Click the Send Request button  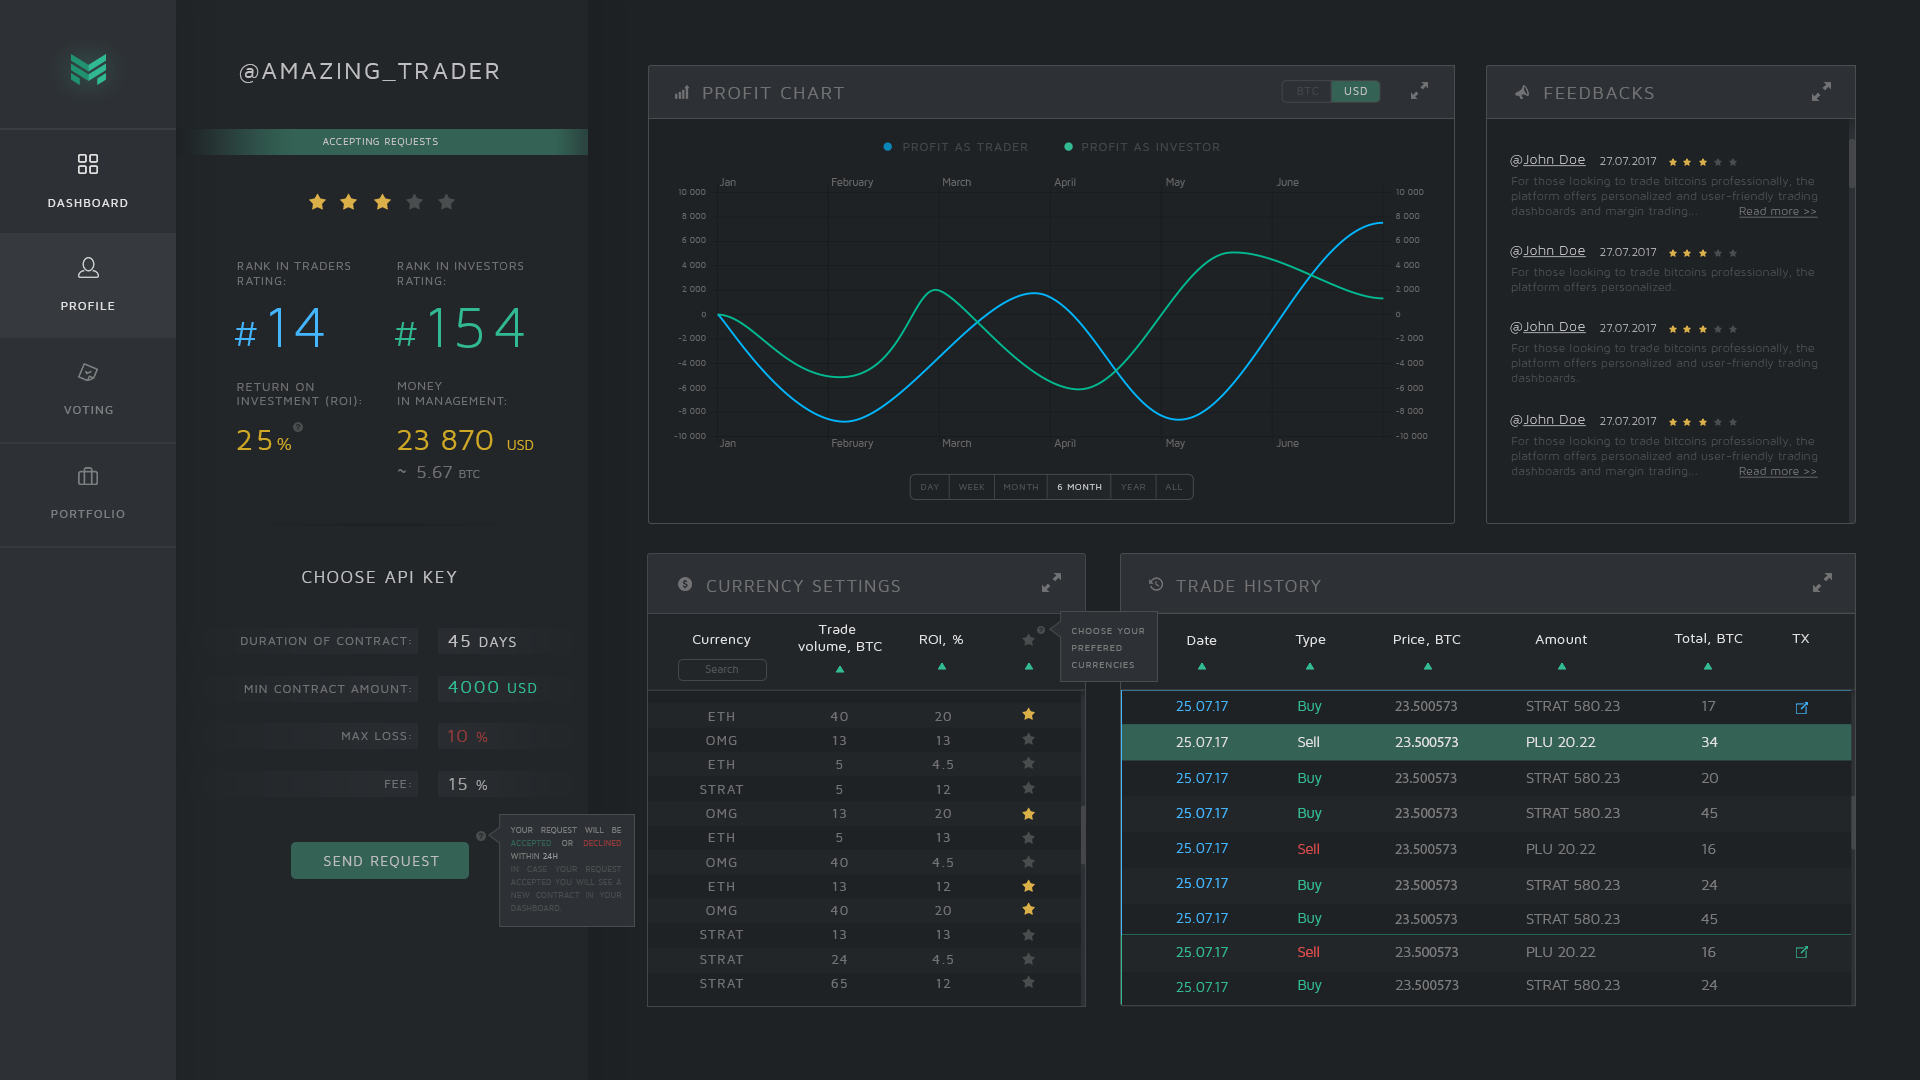pos(380,860)
